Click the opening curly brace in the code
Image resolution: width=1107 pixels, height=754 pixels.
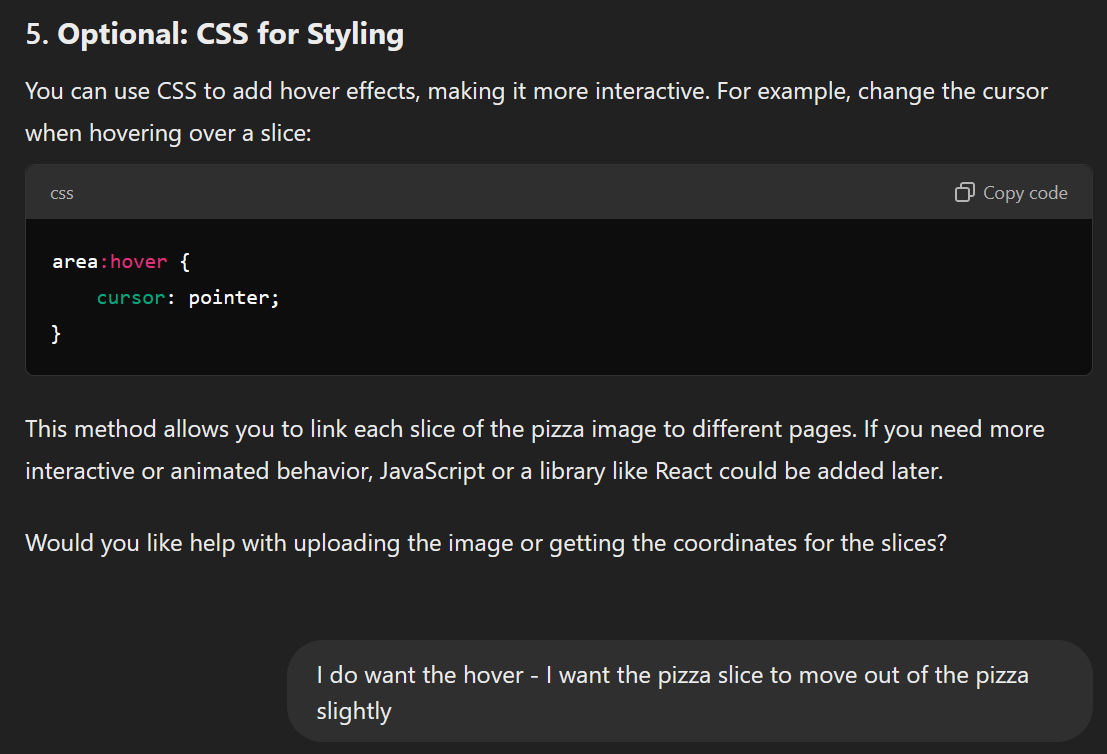(x=184, y=262)
